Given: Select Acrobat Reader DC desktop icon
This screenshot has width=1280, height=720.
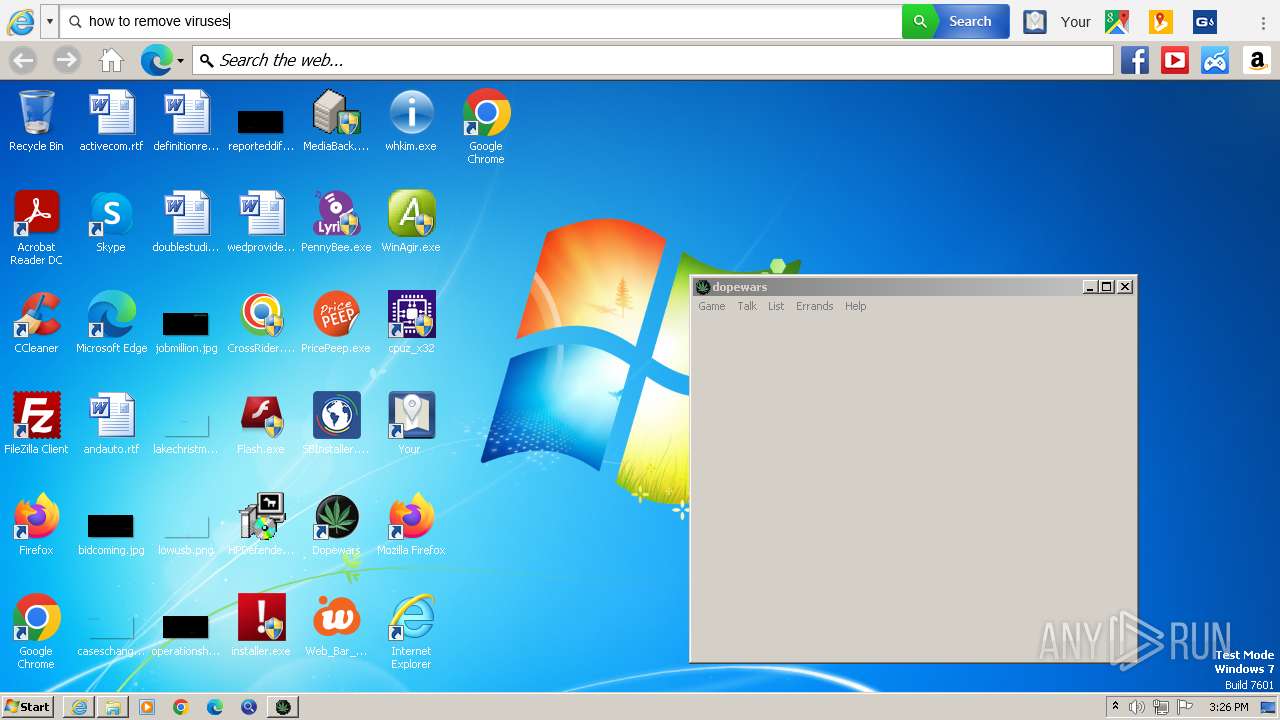Looking at the screenshot, I should pos(36,228).
